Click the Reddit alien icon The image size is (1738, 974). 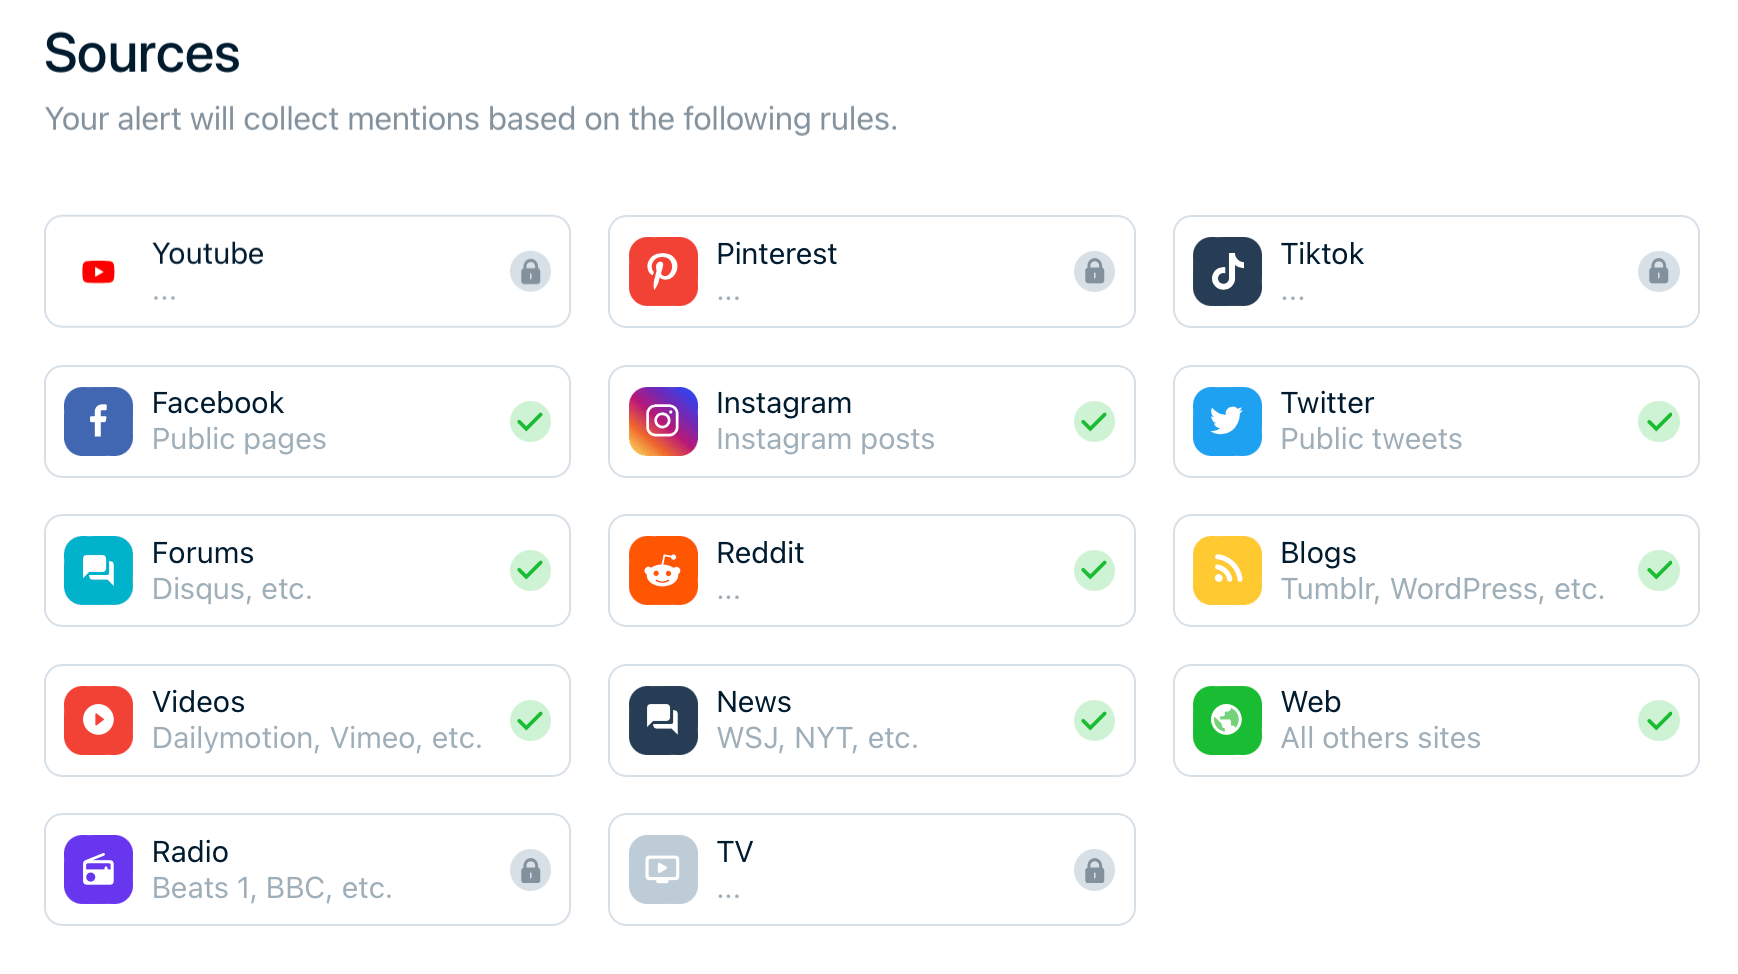click(663, 570)
